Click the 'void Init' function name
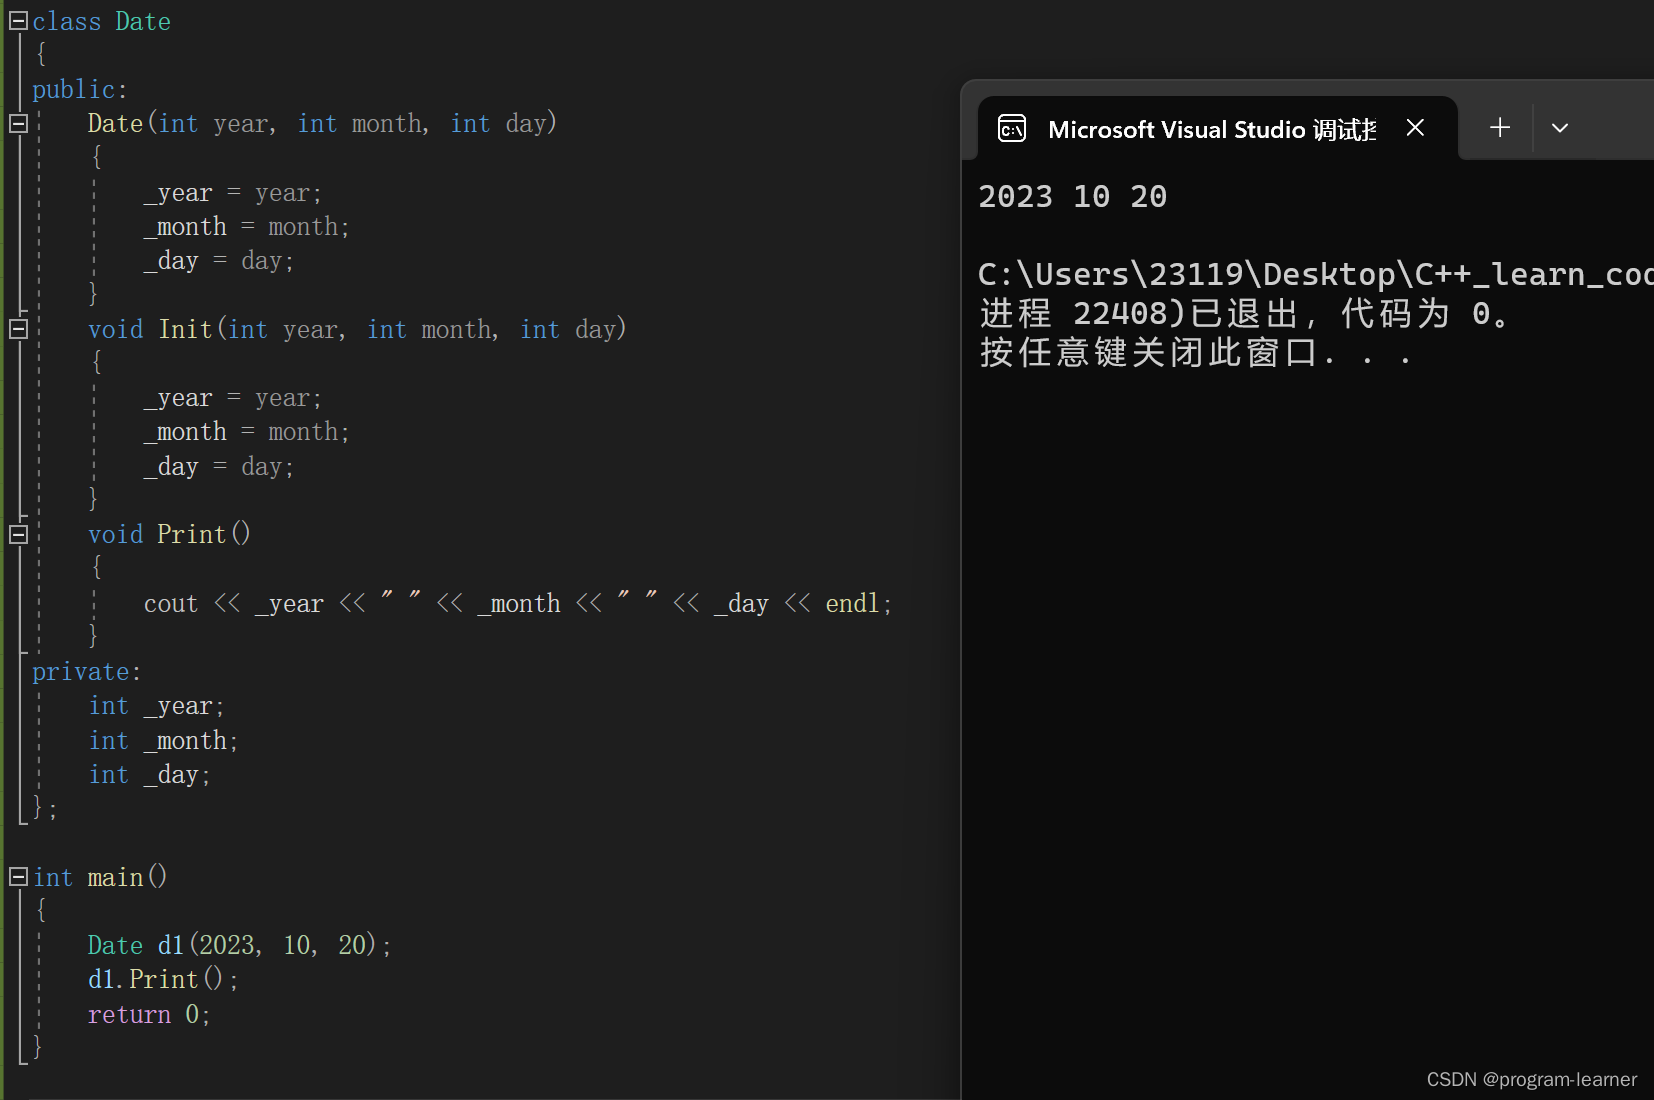Viewport: 1654px width, 1100px height. (x=150, y=329)
